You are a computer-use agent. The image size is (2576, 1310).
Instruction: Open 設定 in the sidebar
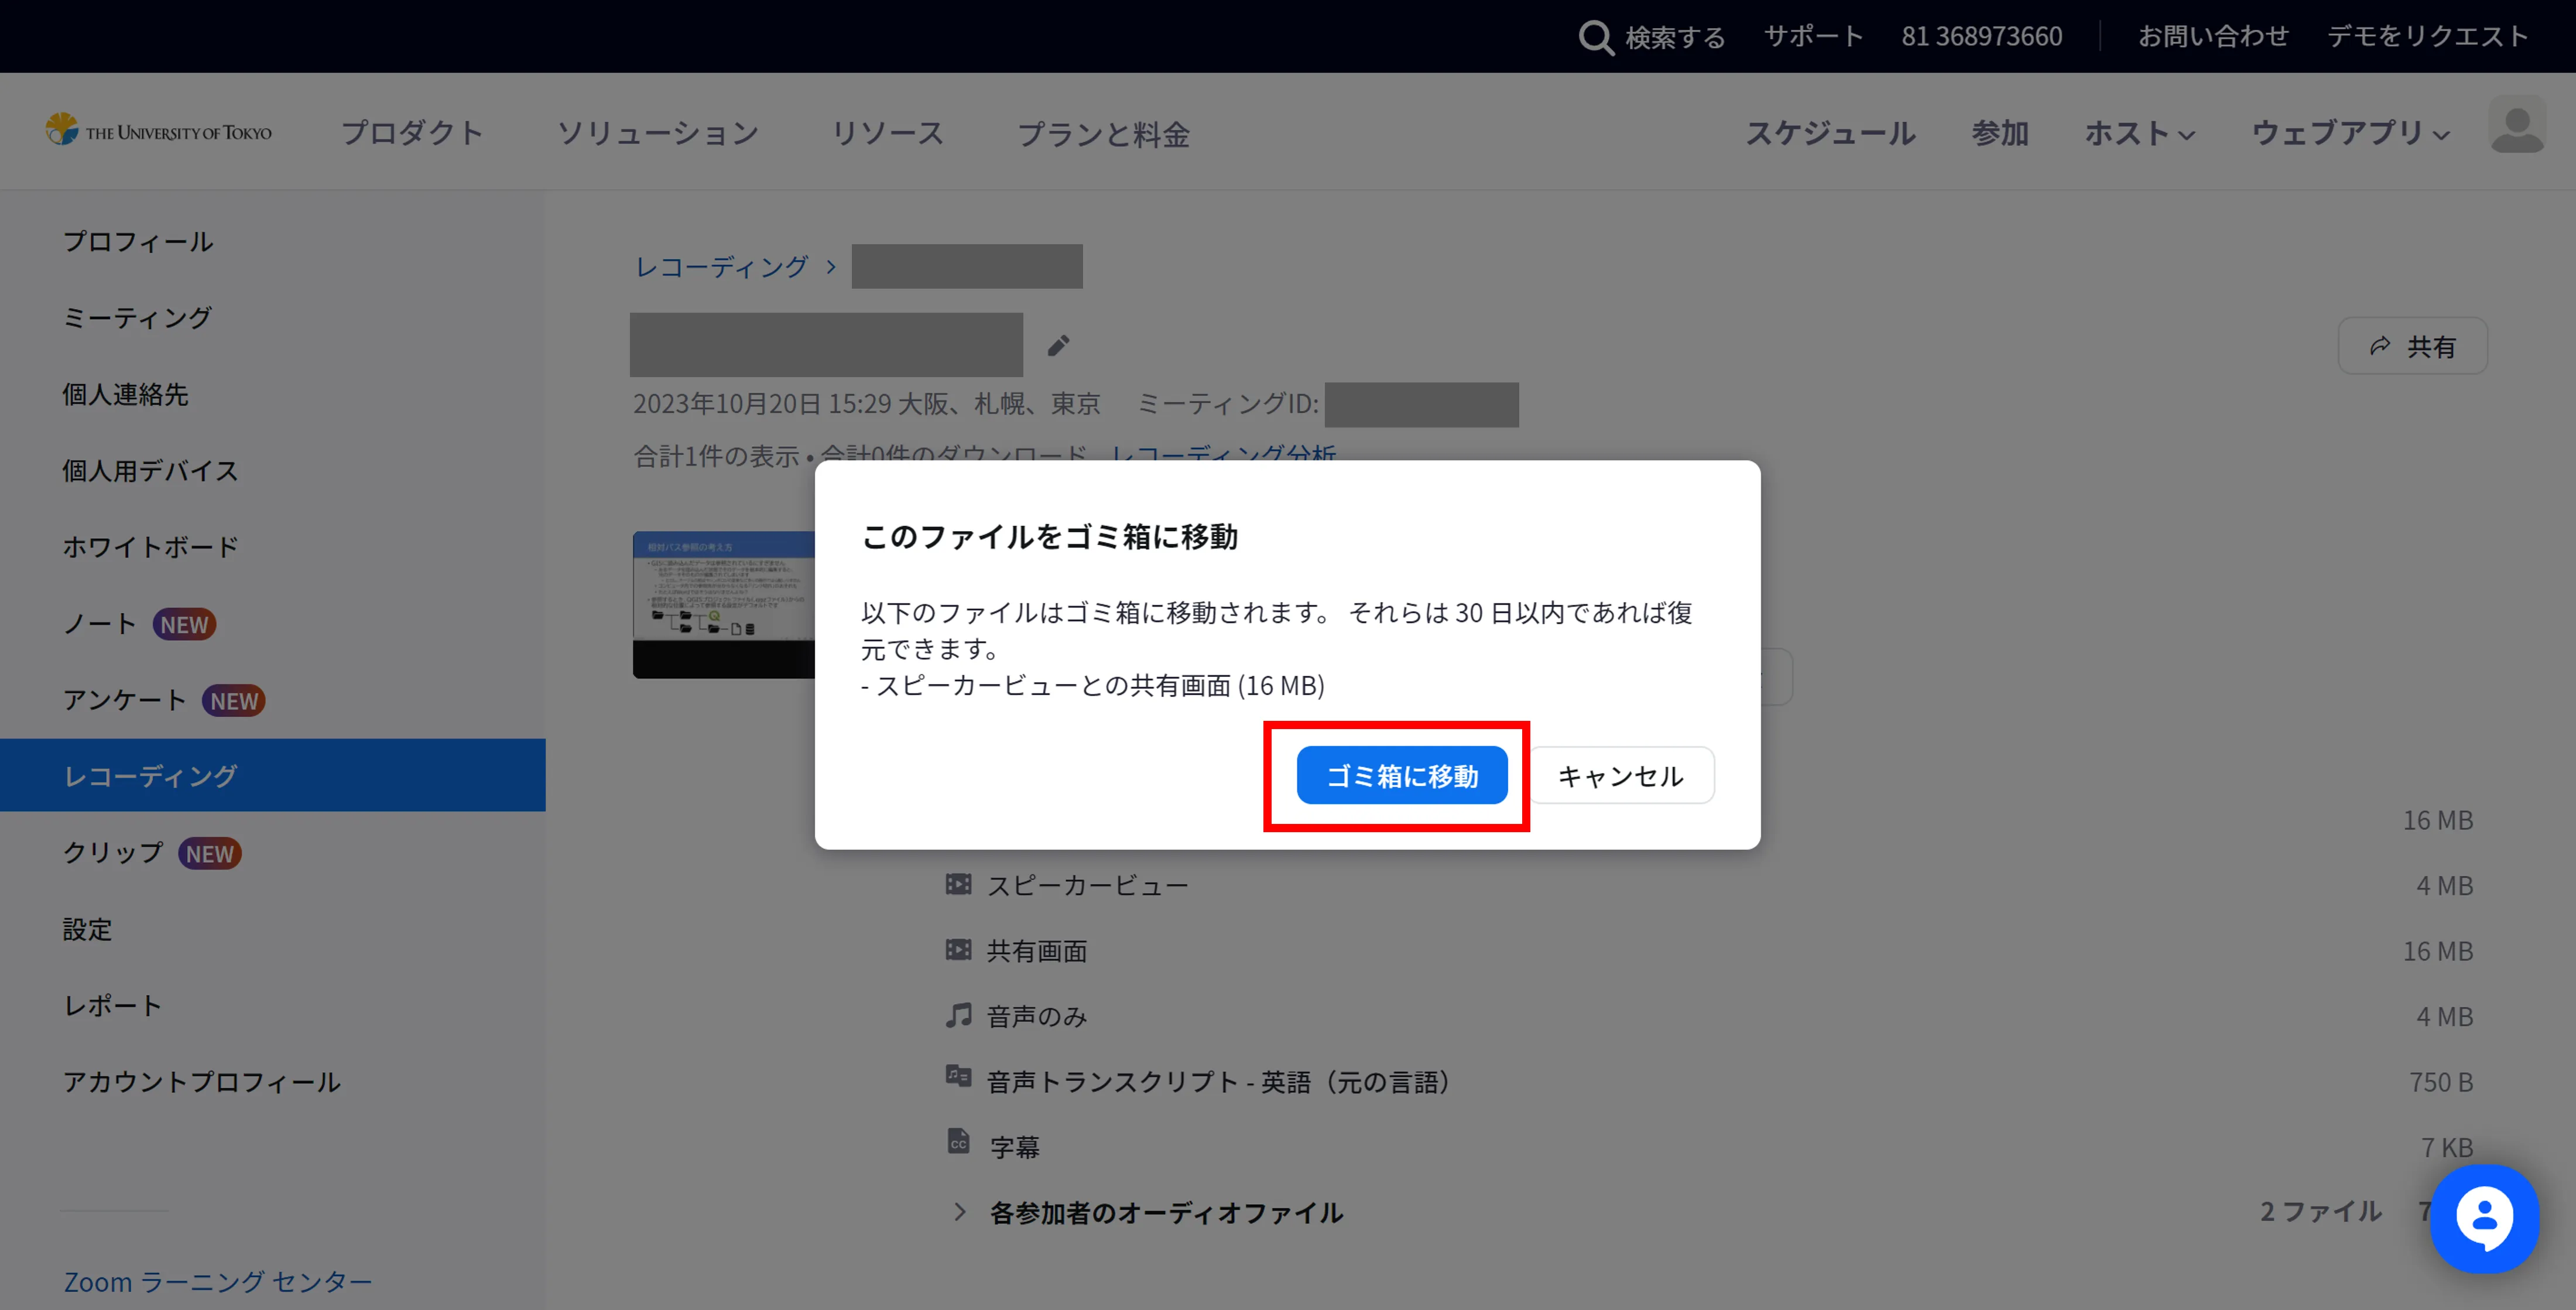(88, 929)
